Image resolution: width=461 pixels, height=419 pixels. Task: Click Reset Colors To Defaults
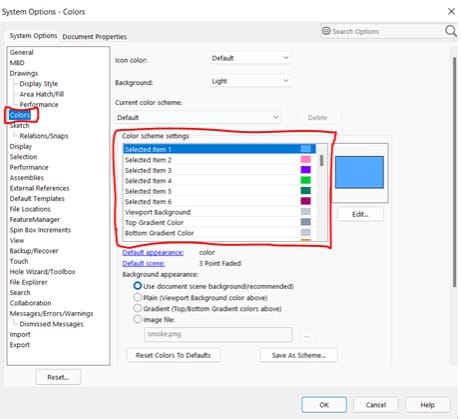(173, 355)
